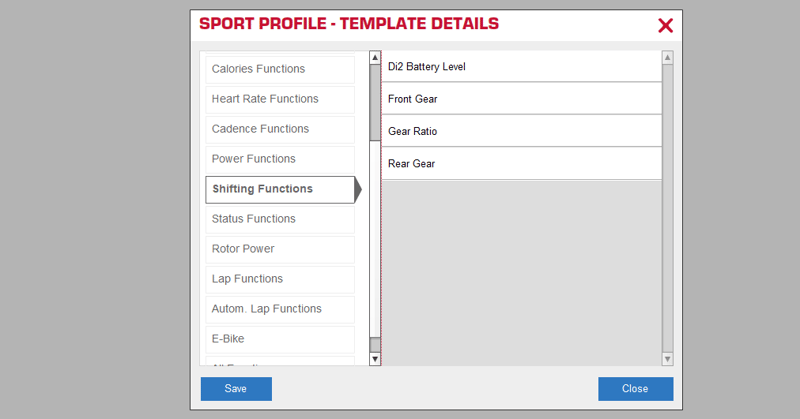Screen dimensions: 800x419
Task: Open the Autom. Lap Functions category
Action: tap(280, 309)
